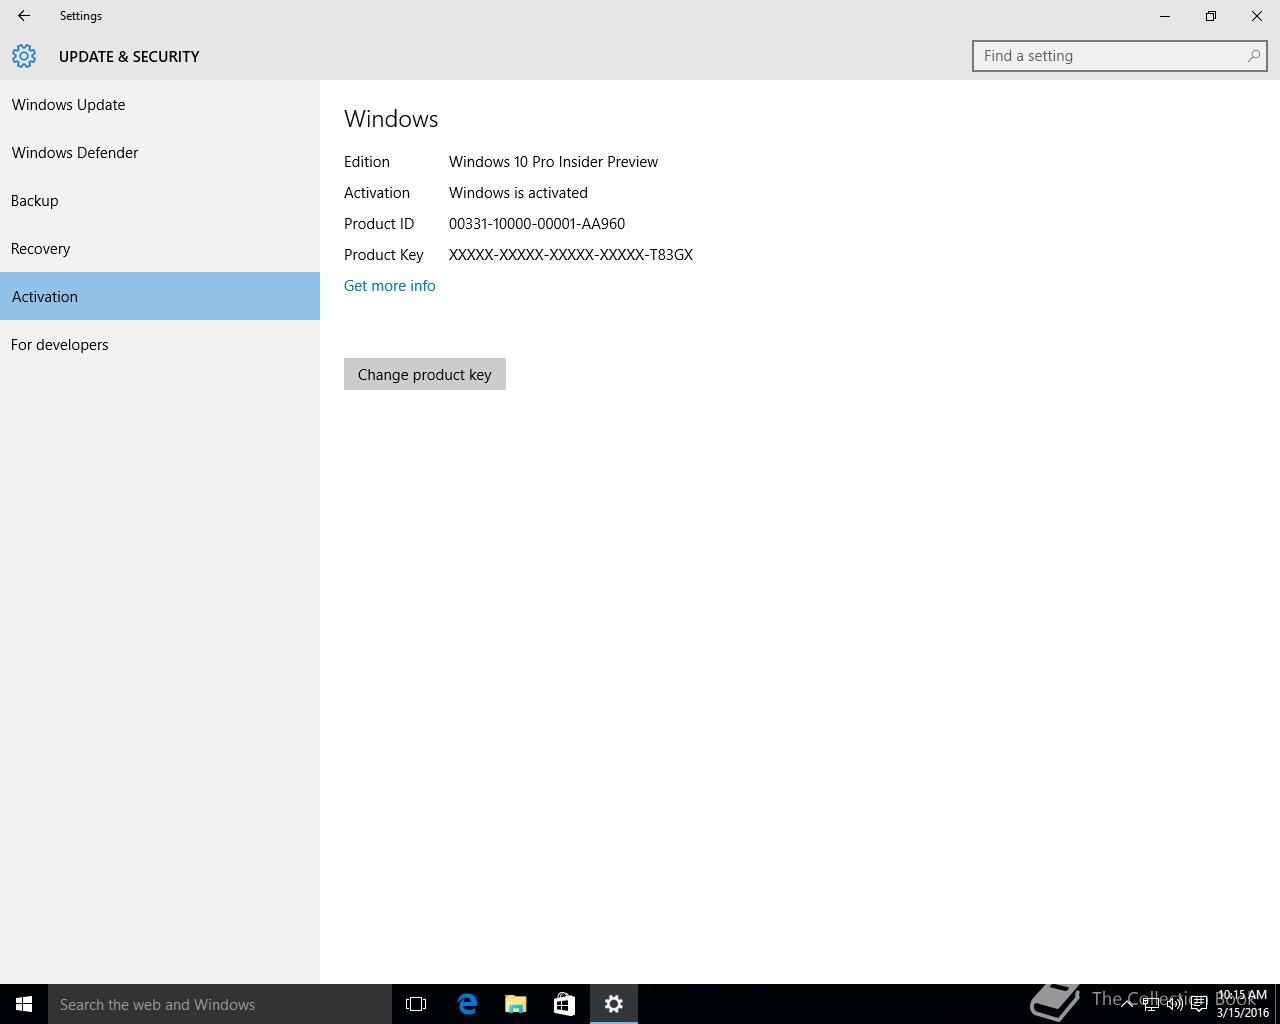Click the Windows is activated status text
This screenshot has width=1280, height=1024.
[x=518, y=193]
